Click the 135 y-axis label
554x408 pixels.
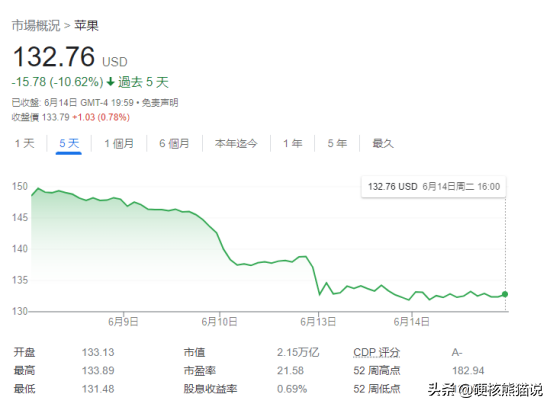tap(20, 280)
